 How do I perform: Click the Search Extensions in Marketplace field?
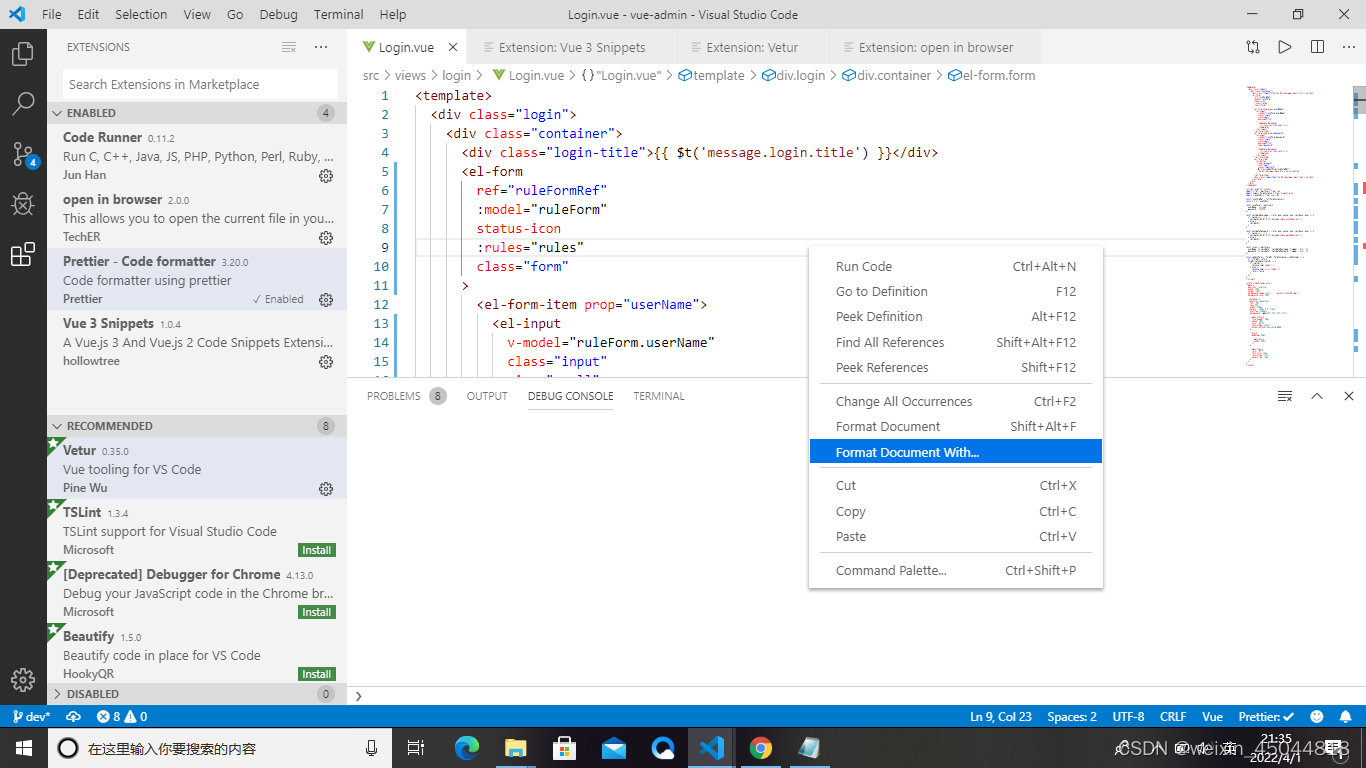(199, 84)
